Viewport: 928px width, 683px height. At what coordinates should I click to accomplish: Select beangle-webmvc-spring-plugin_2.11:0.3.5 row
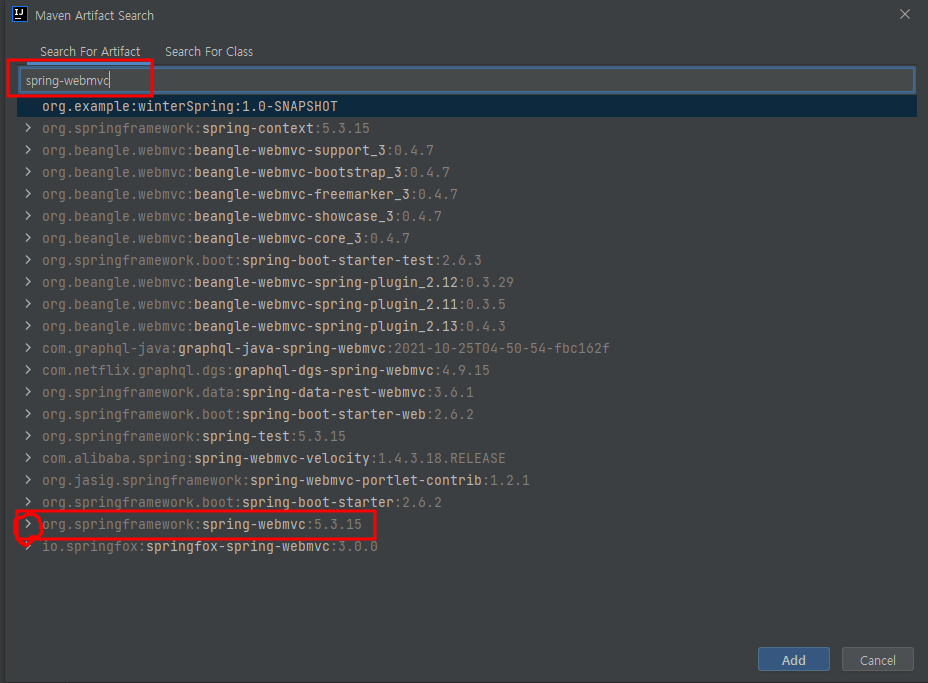467,304
